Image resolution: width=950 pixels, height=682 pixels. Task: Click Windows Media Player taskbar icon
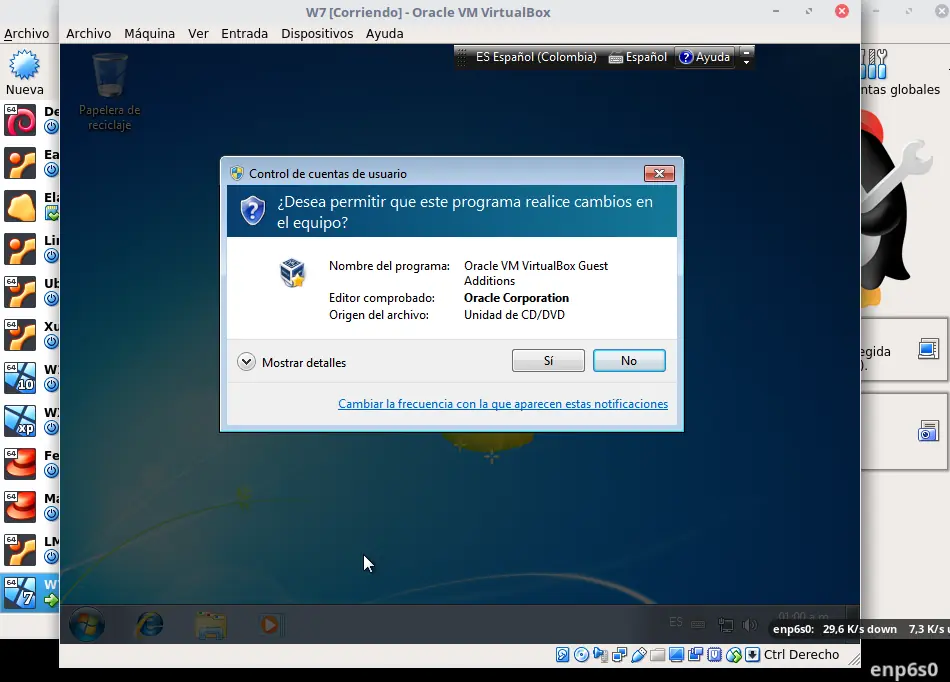pyautogui.click(x=270, y=624)
